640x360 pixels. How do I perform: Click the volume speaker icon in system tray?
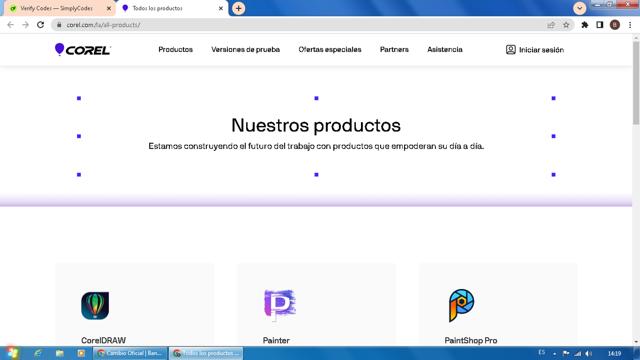589,353
